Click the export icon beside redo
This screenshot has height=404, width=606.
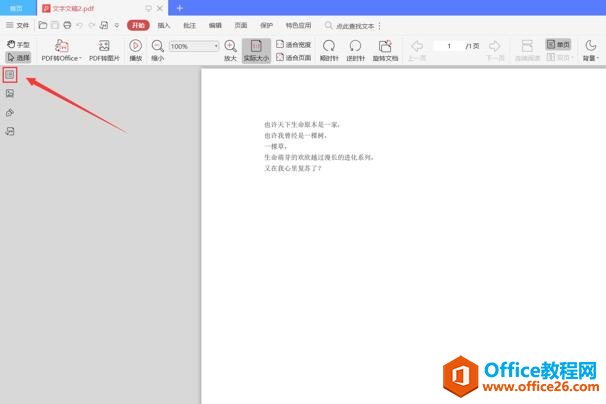[x=104, y=26]
